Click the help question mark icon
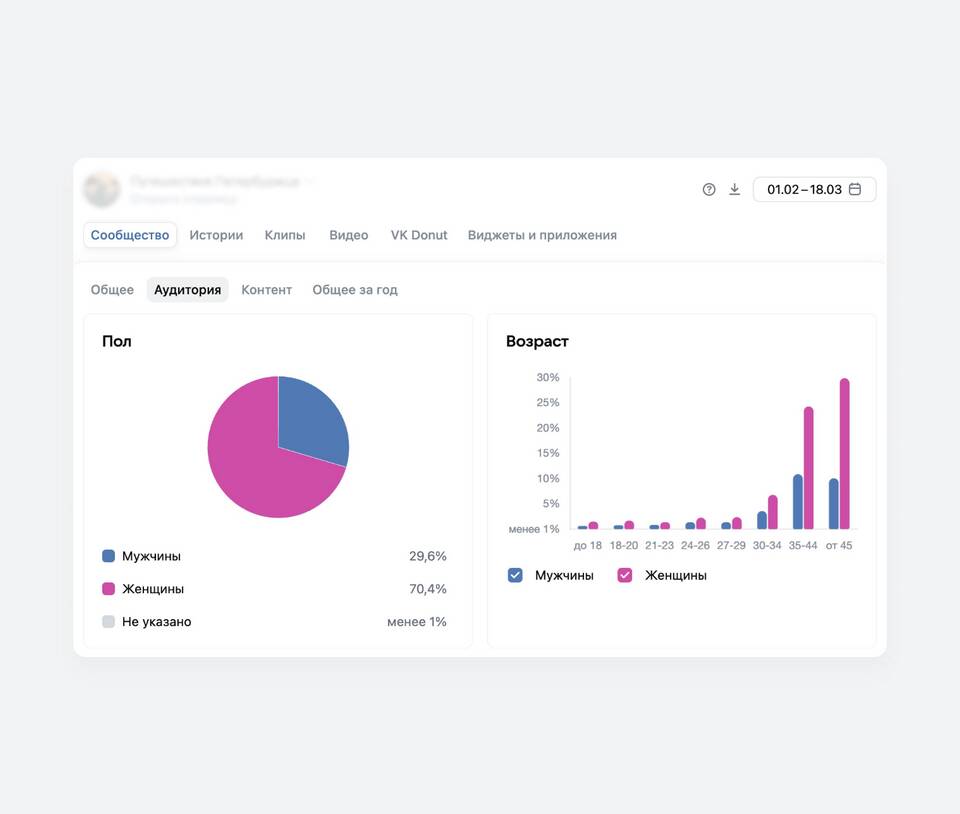This screenshot has height=814, width=960. pyautogui.click(x=708, y=190)
